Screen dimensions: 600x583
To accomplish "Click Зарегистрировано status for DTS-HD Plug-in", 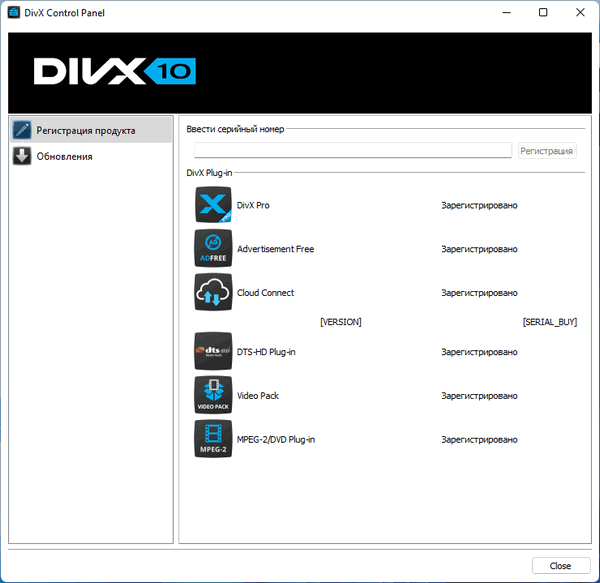I will [479, 352].
